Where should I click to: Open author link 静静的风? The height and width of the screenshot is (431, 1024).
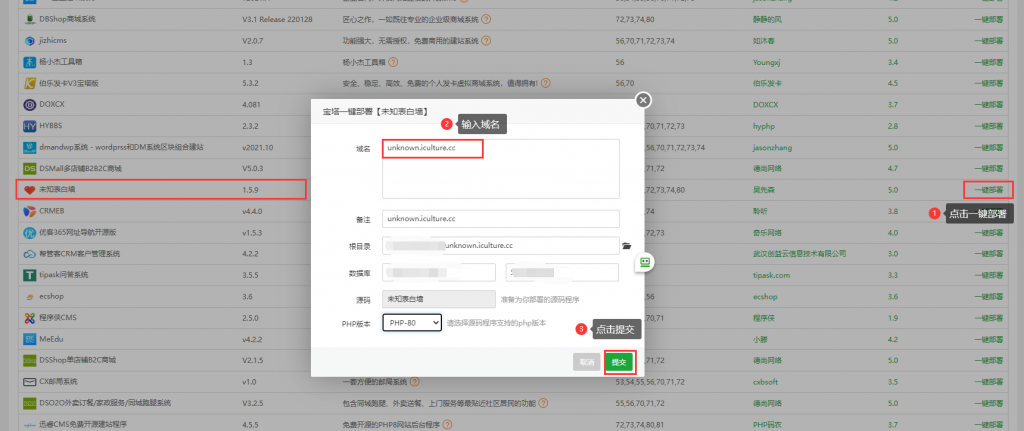[x=767, y=20]
